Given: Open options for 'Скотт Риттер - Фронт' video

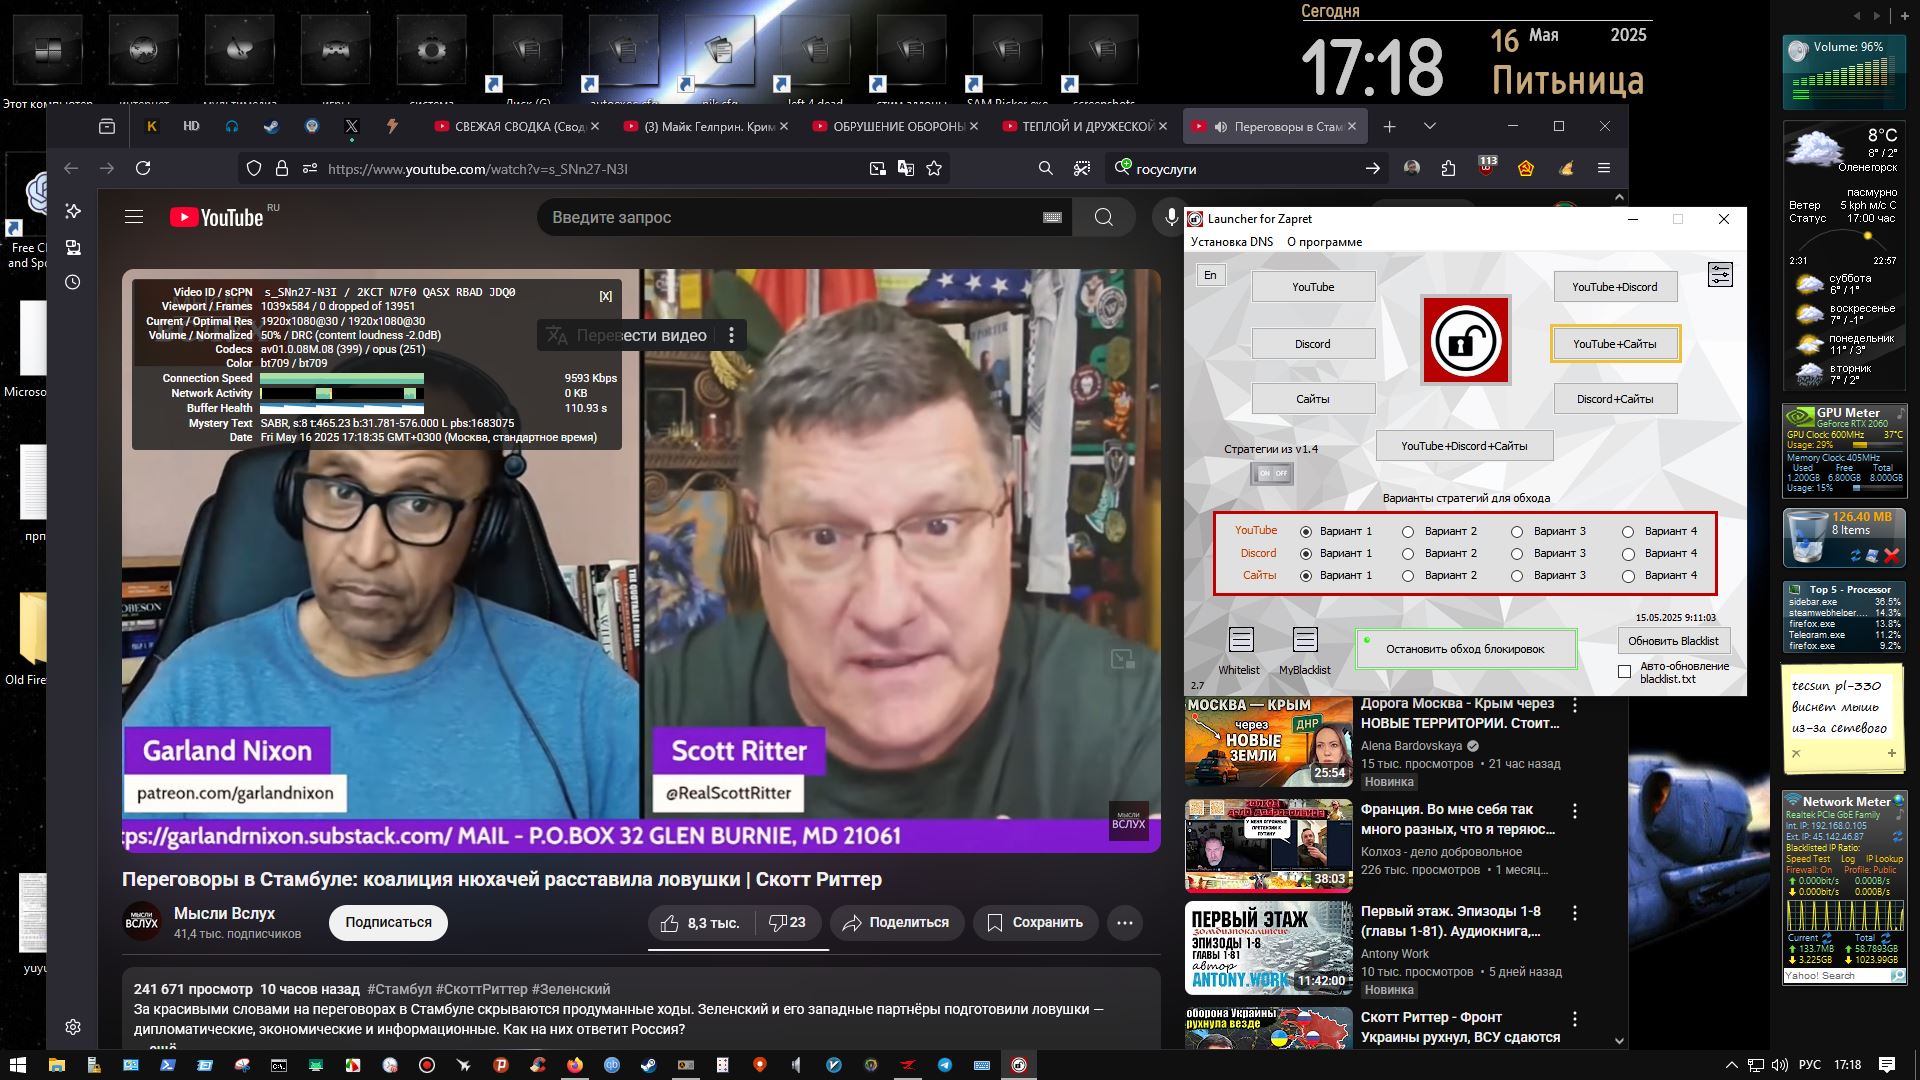Looking at the screenshot, I should (x=1575, y=1019).
